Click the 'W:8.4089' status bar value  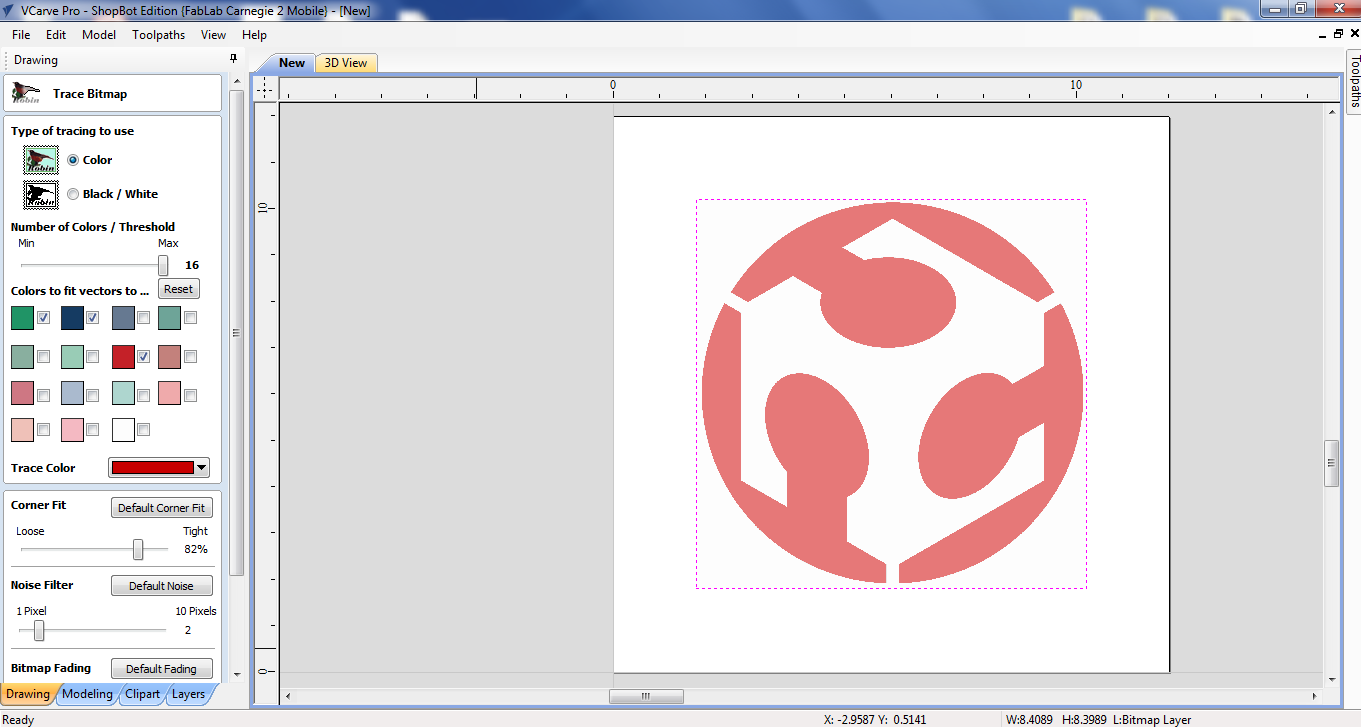pyautogui.click(x=1030, y=719)
